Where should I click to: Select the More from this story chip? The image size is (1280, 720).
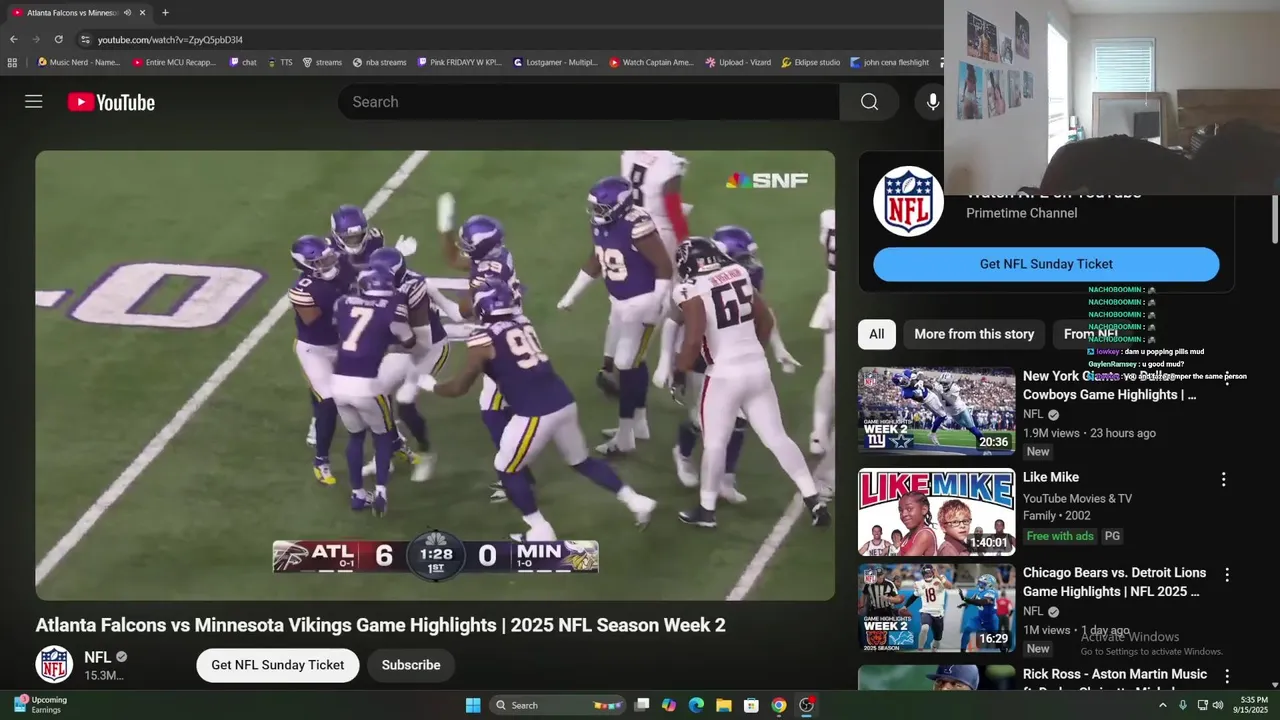(x=974, y=334)
